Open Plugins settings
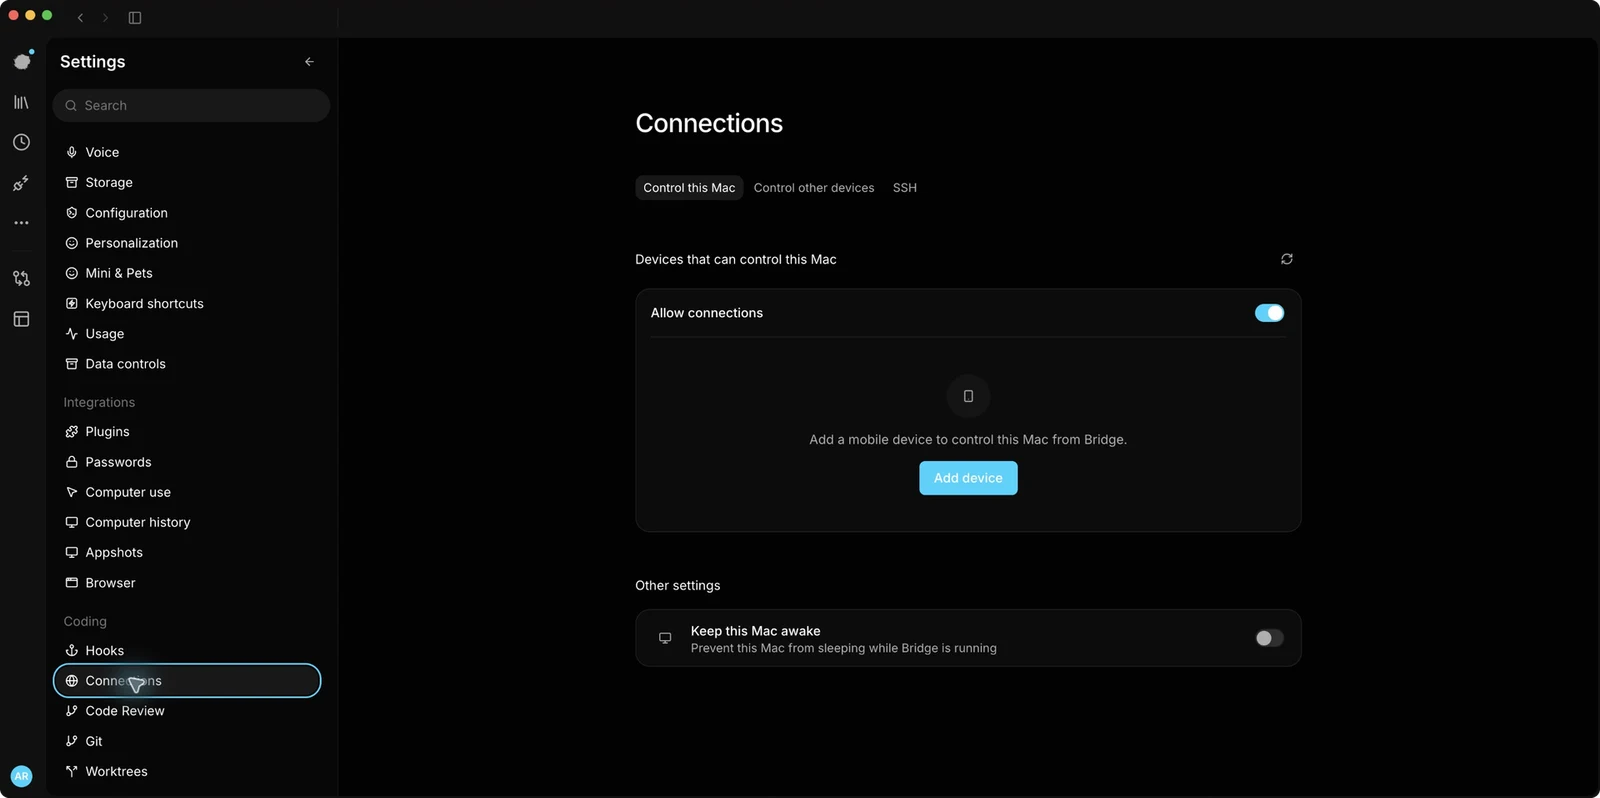Image resolution: width=1600 pixels, height=798 pixels. (x=187, y=432)
